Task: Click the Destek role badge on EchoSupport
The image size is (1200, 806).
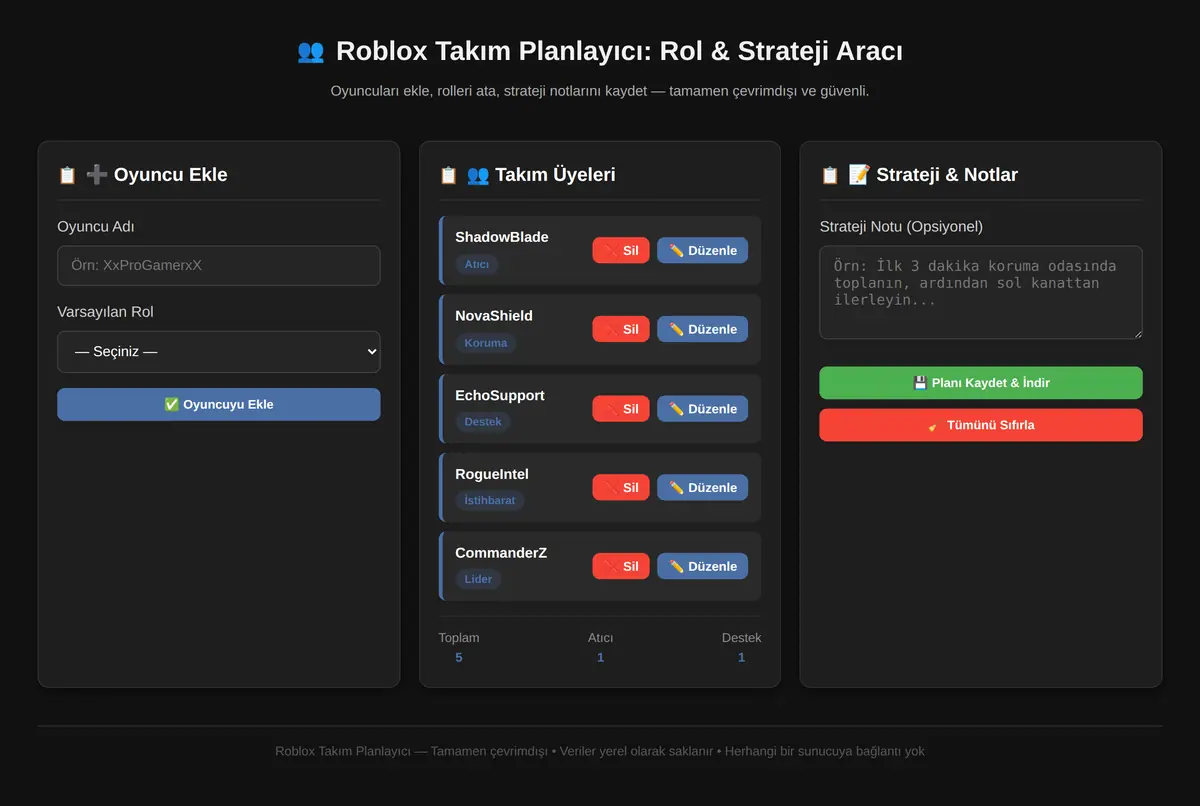Action: (x=483, y=422)
